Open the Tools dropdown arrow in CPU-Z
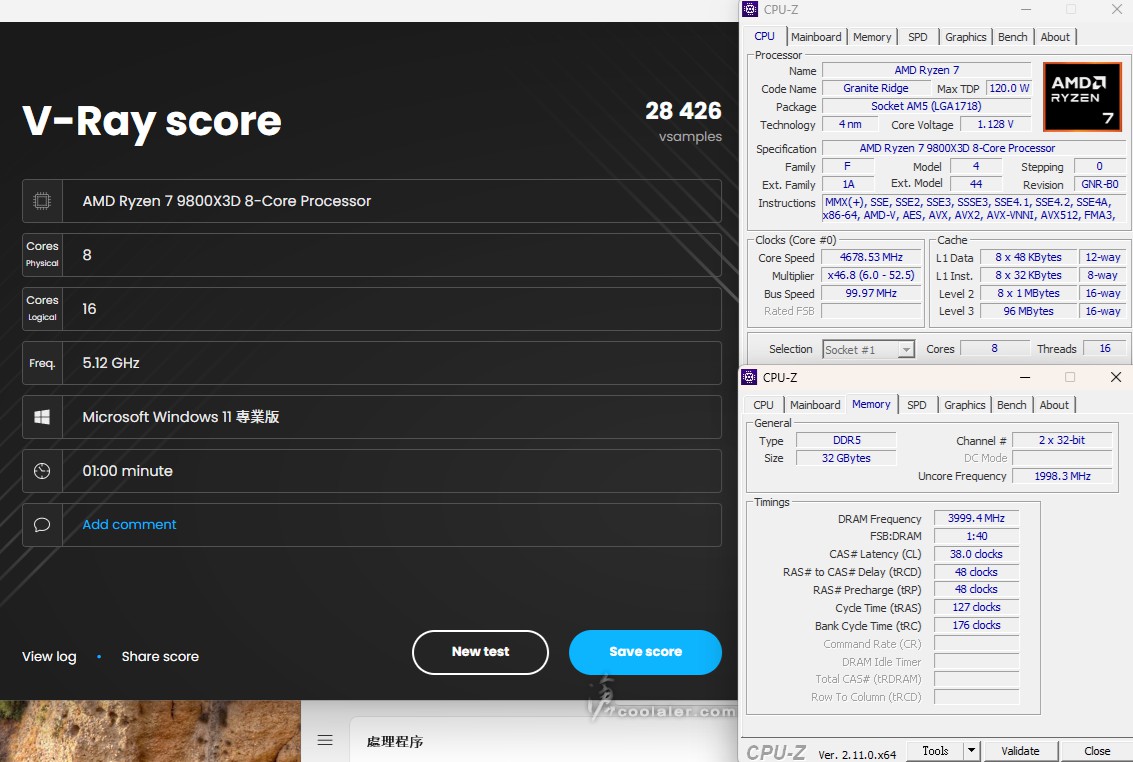1133x762 pixels. pyautogui.click(x=971, y=751)
